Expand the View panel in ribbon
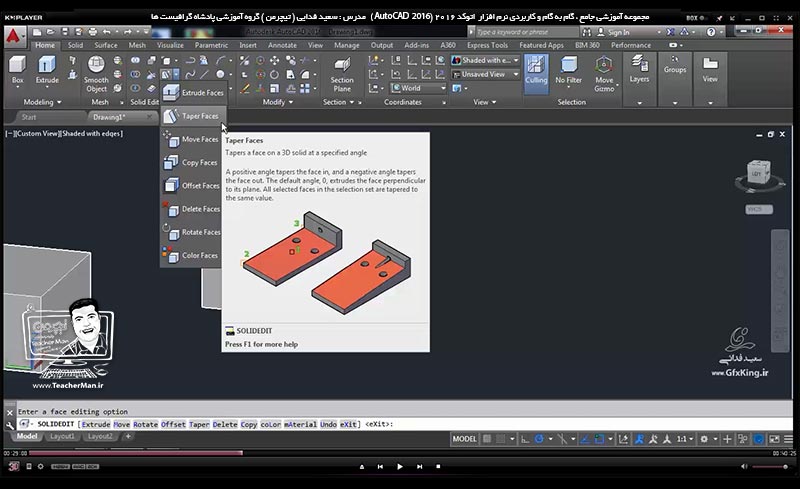800x489 pixels. tap(485, 102)
